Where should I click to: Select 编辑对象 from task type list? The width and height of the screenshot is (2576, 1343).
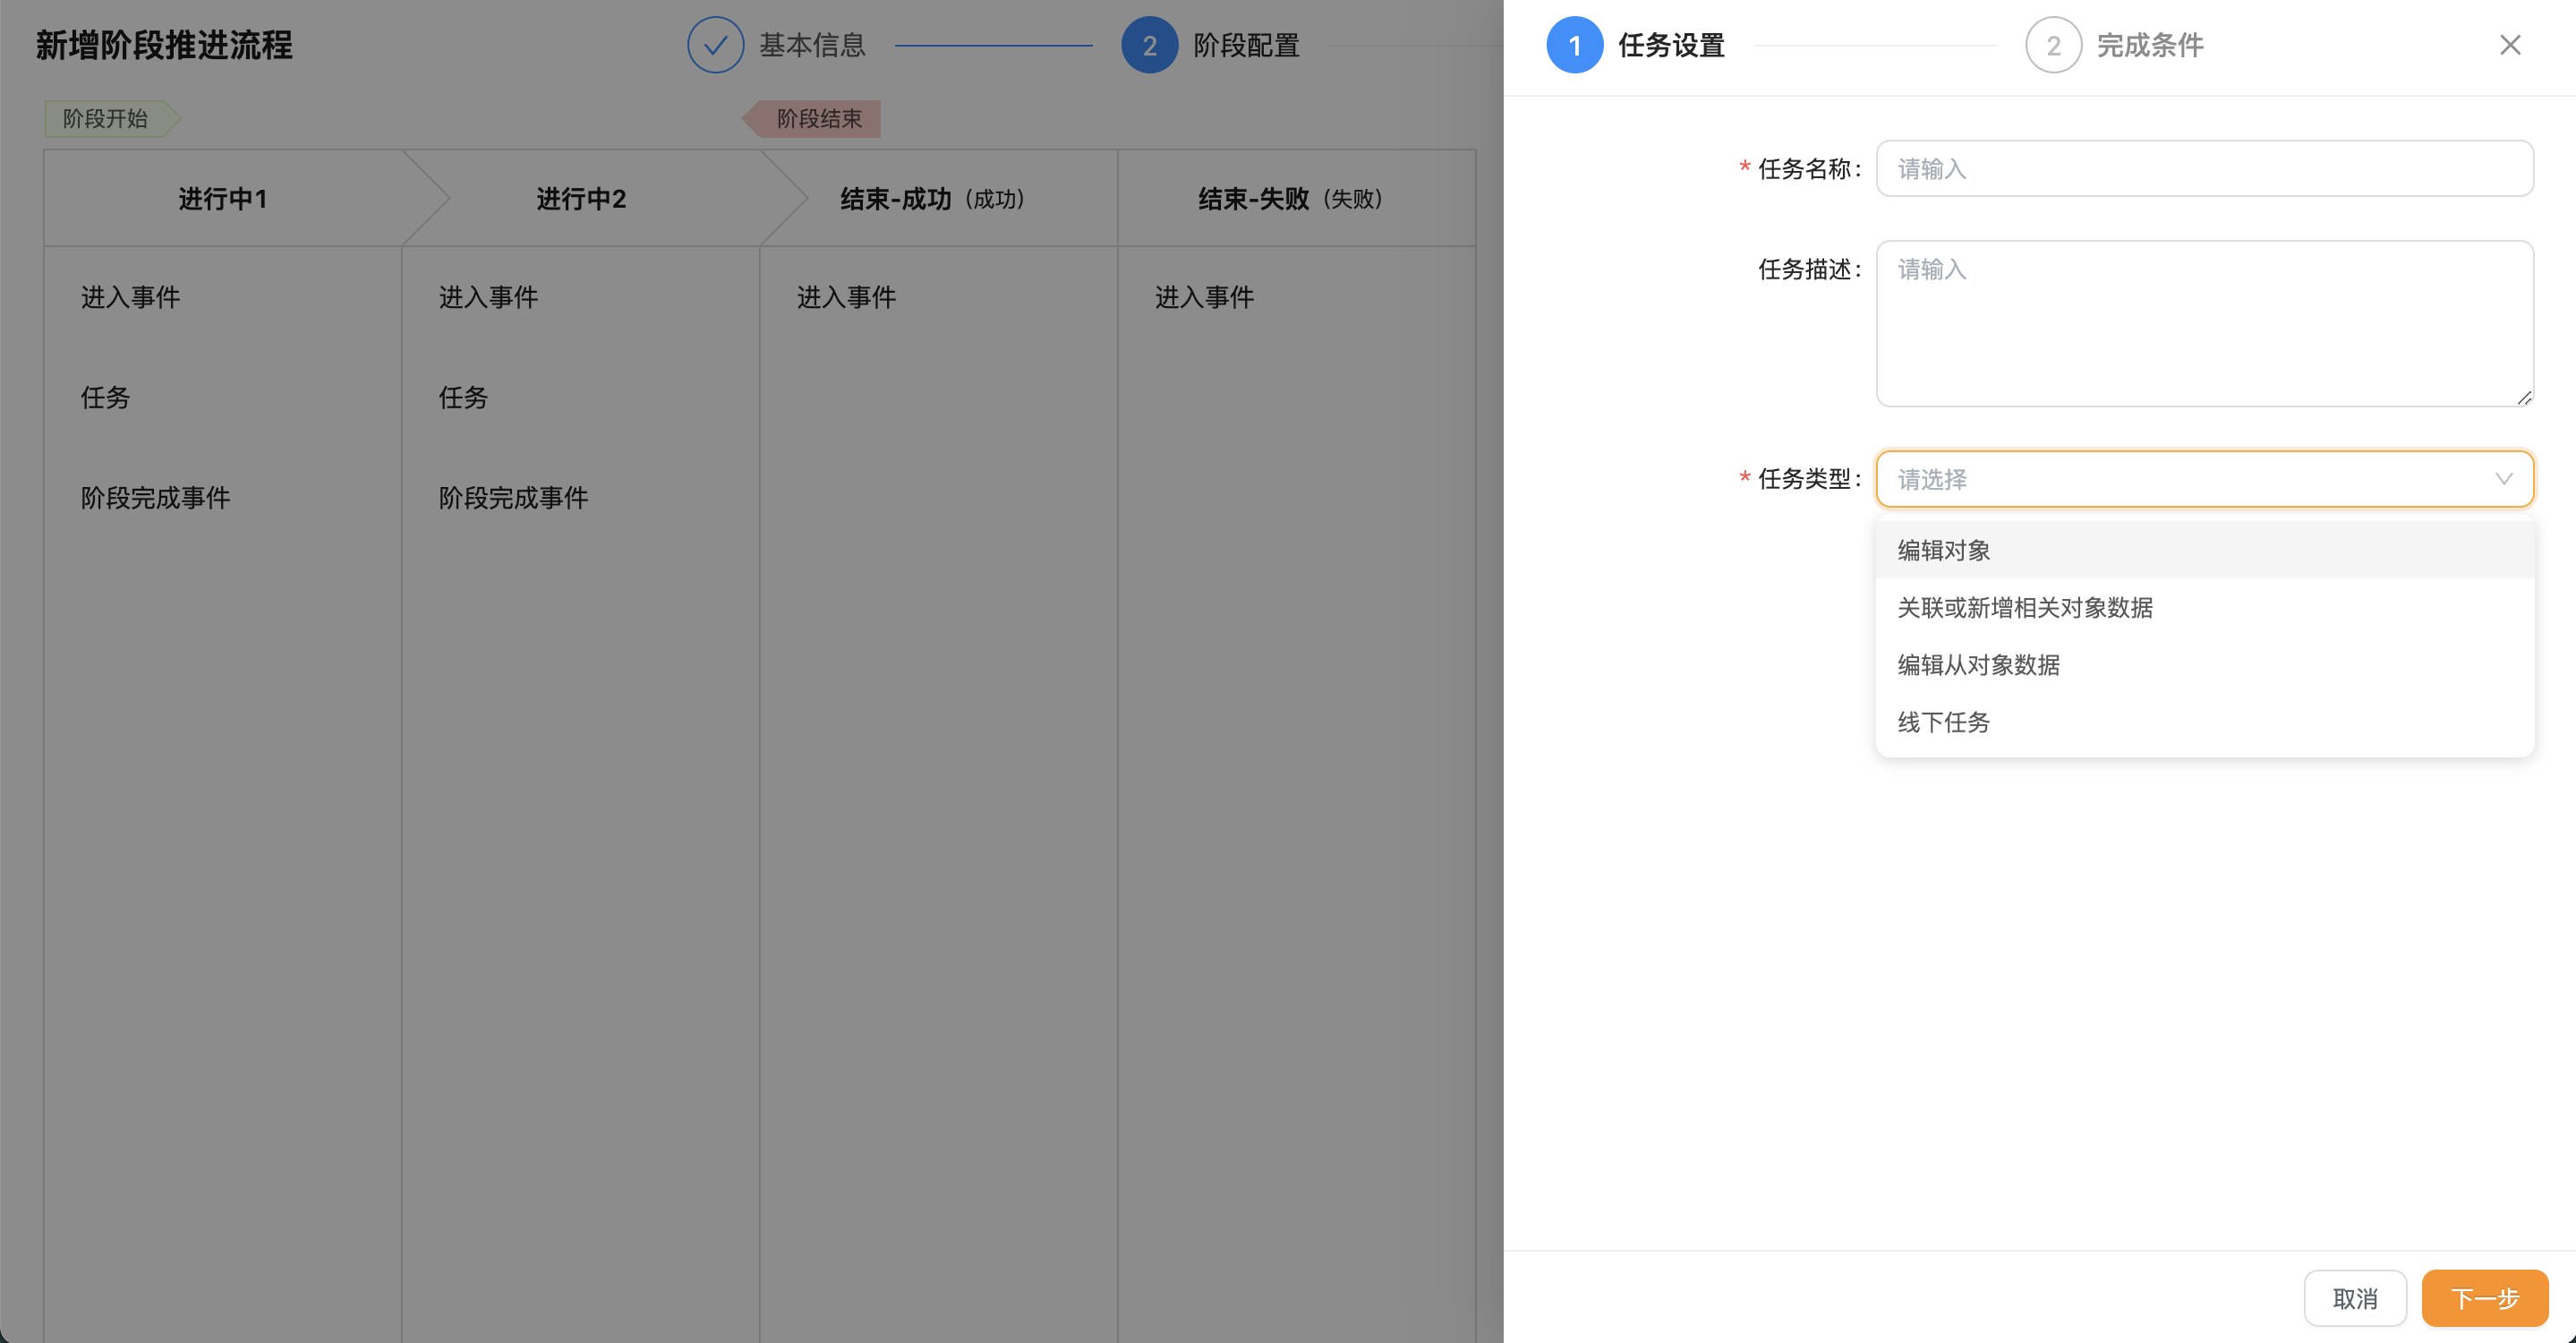(1944, 550)
